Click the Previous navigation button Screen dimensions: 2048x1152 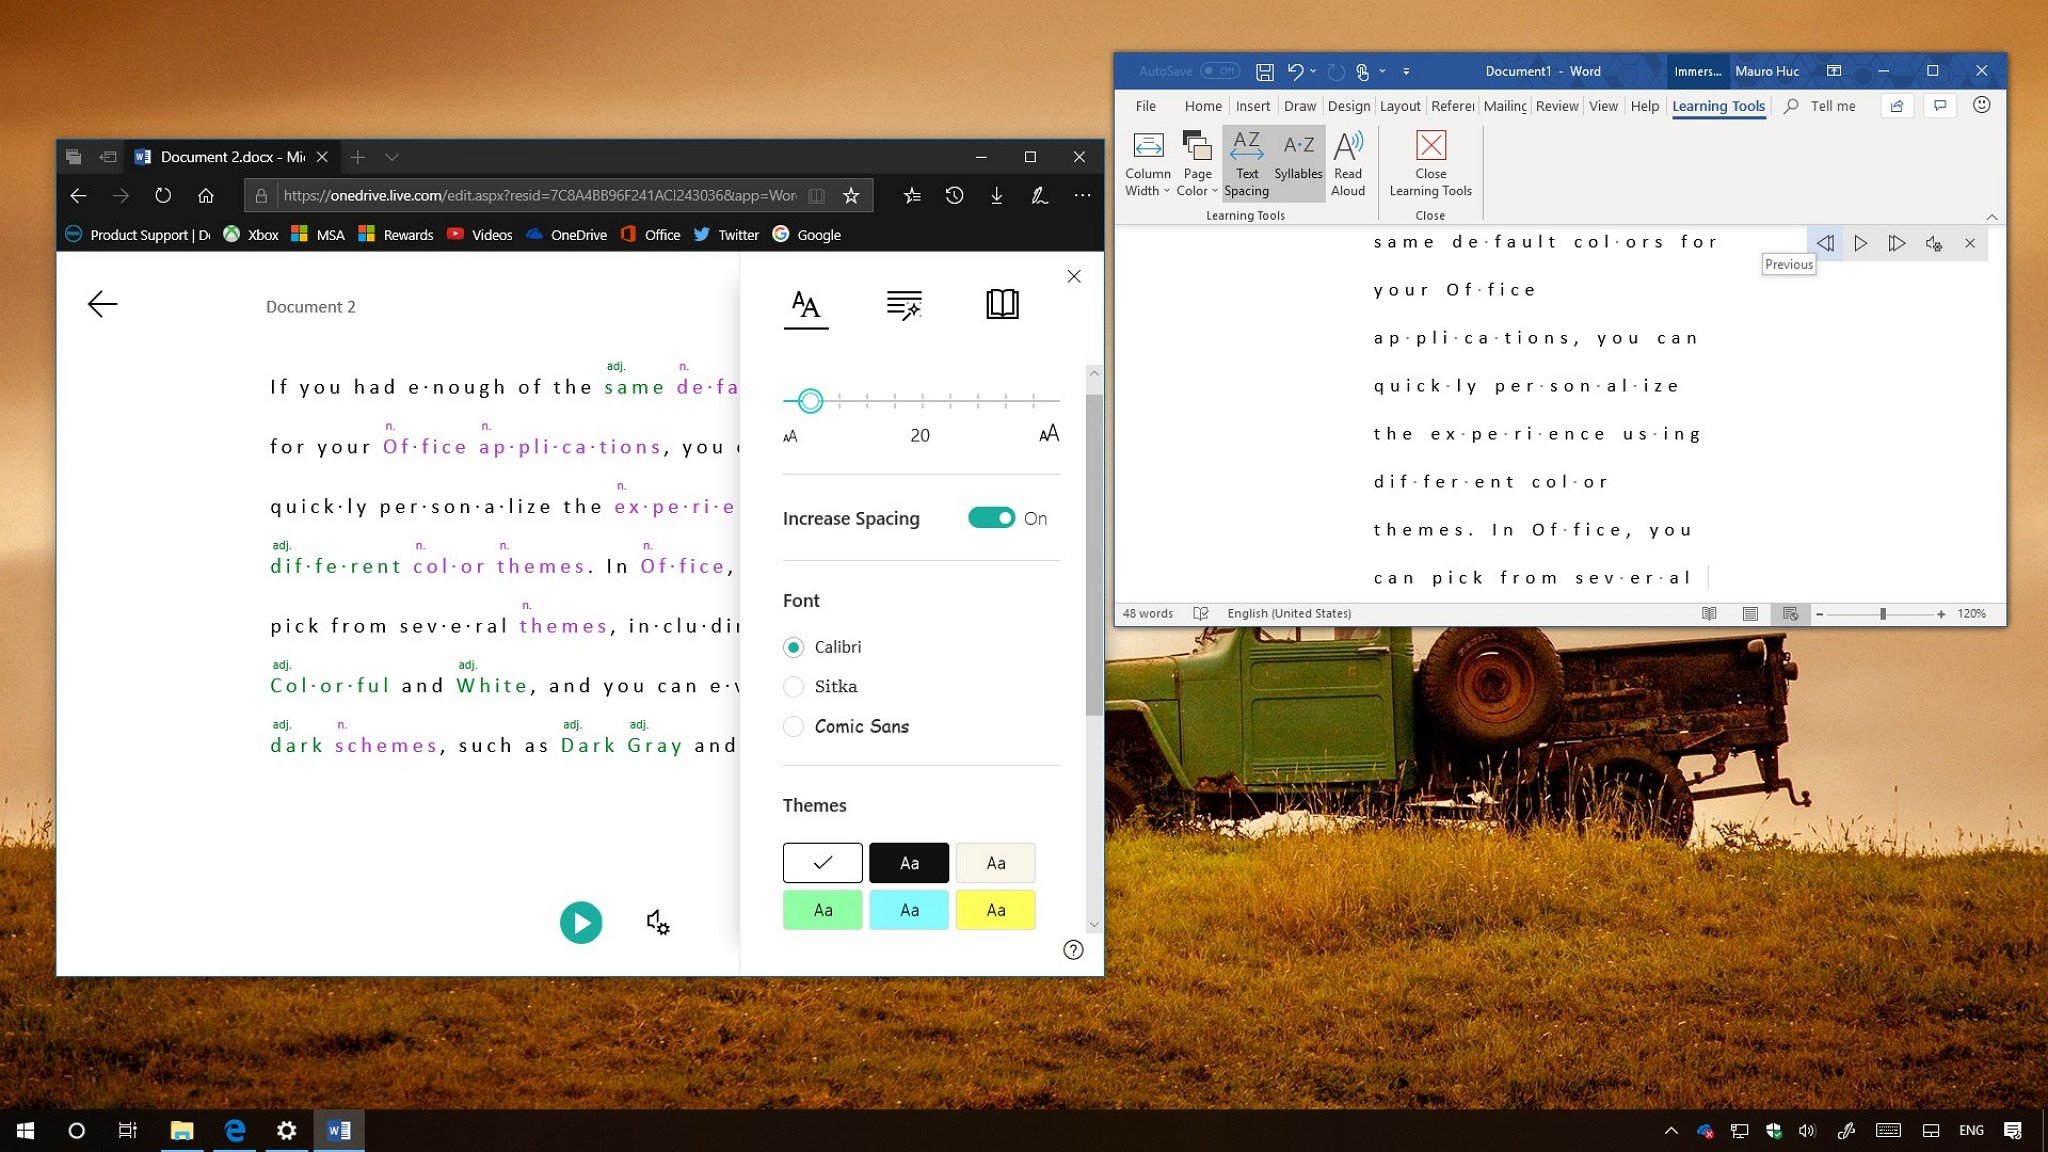point(1826,242)
